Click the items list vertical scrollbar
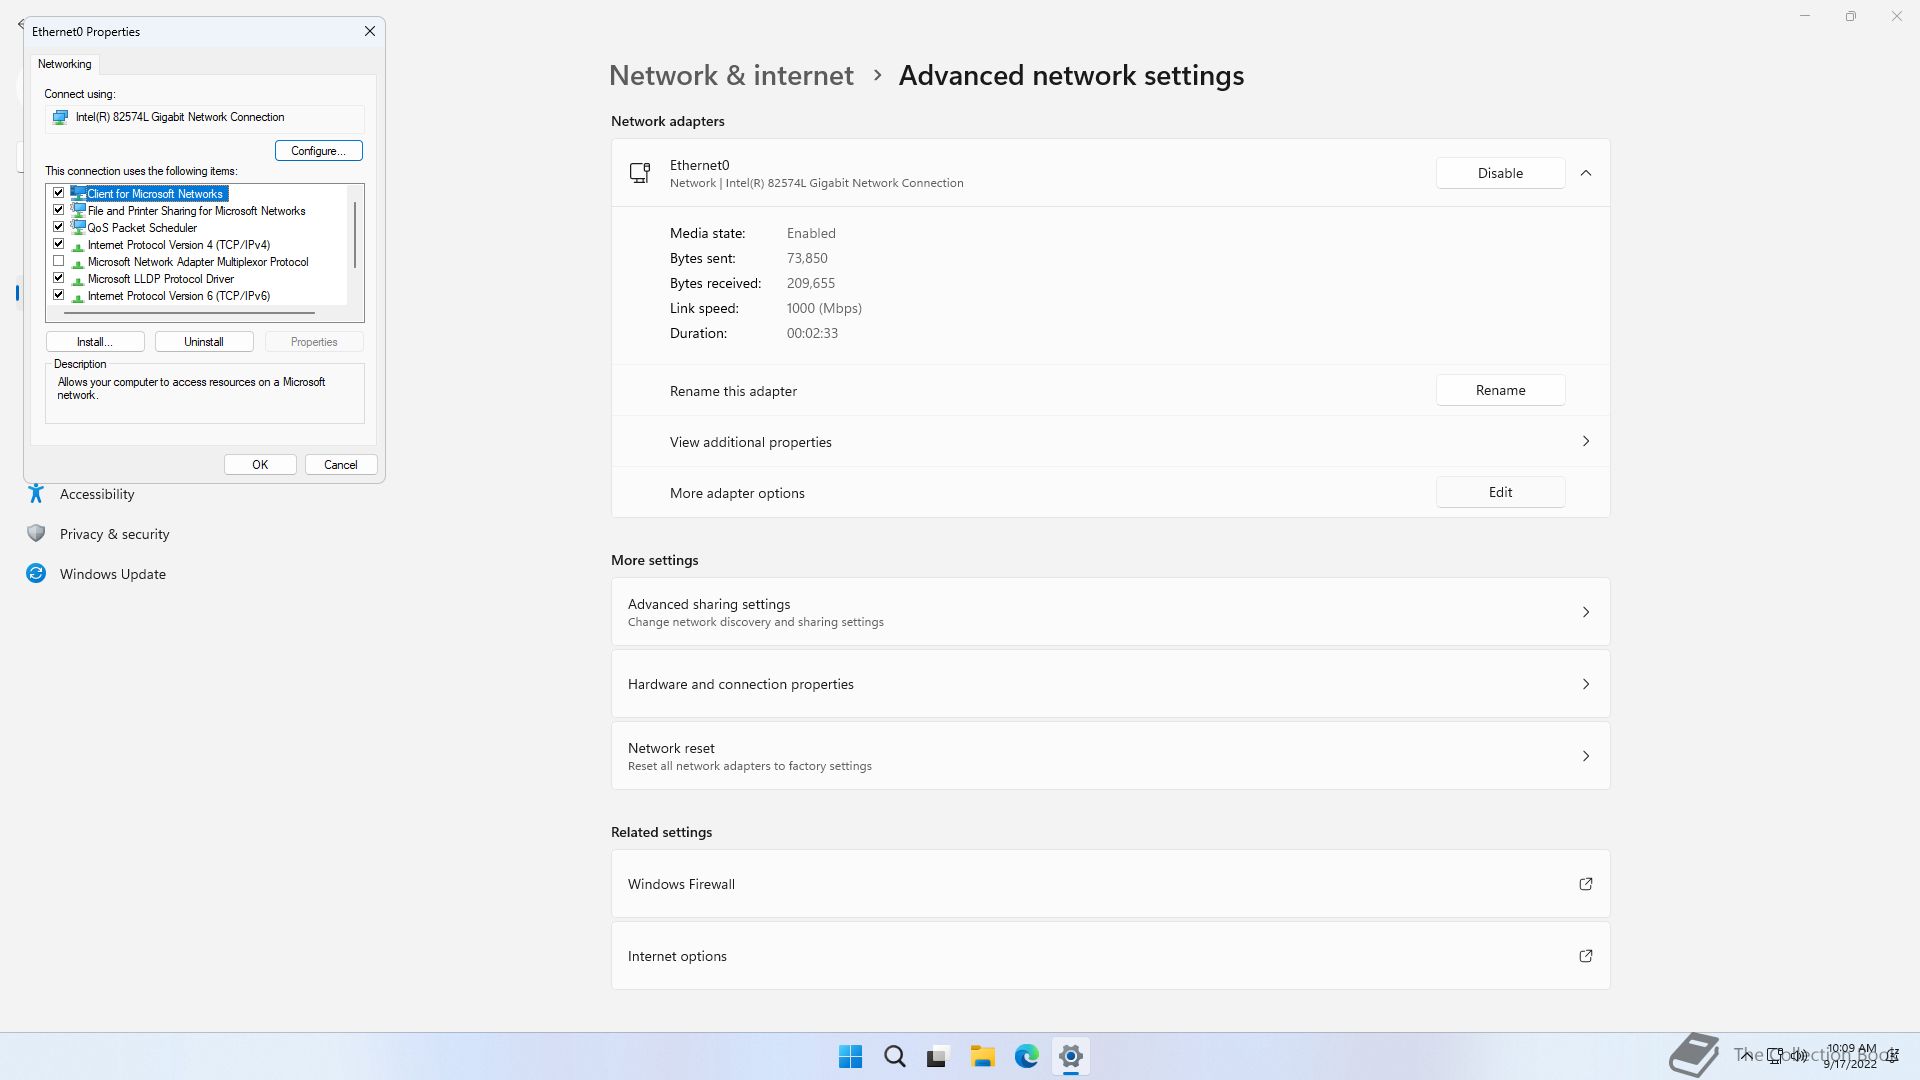Screen dimensions: 1920x1080 pyautogui.click(x=355, y=235)
